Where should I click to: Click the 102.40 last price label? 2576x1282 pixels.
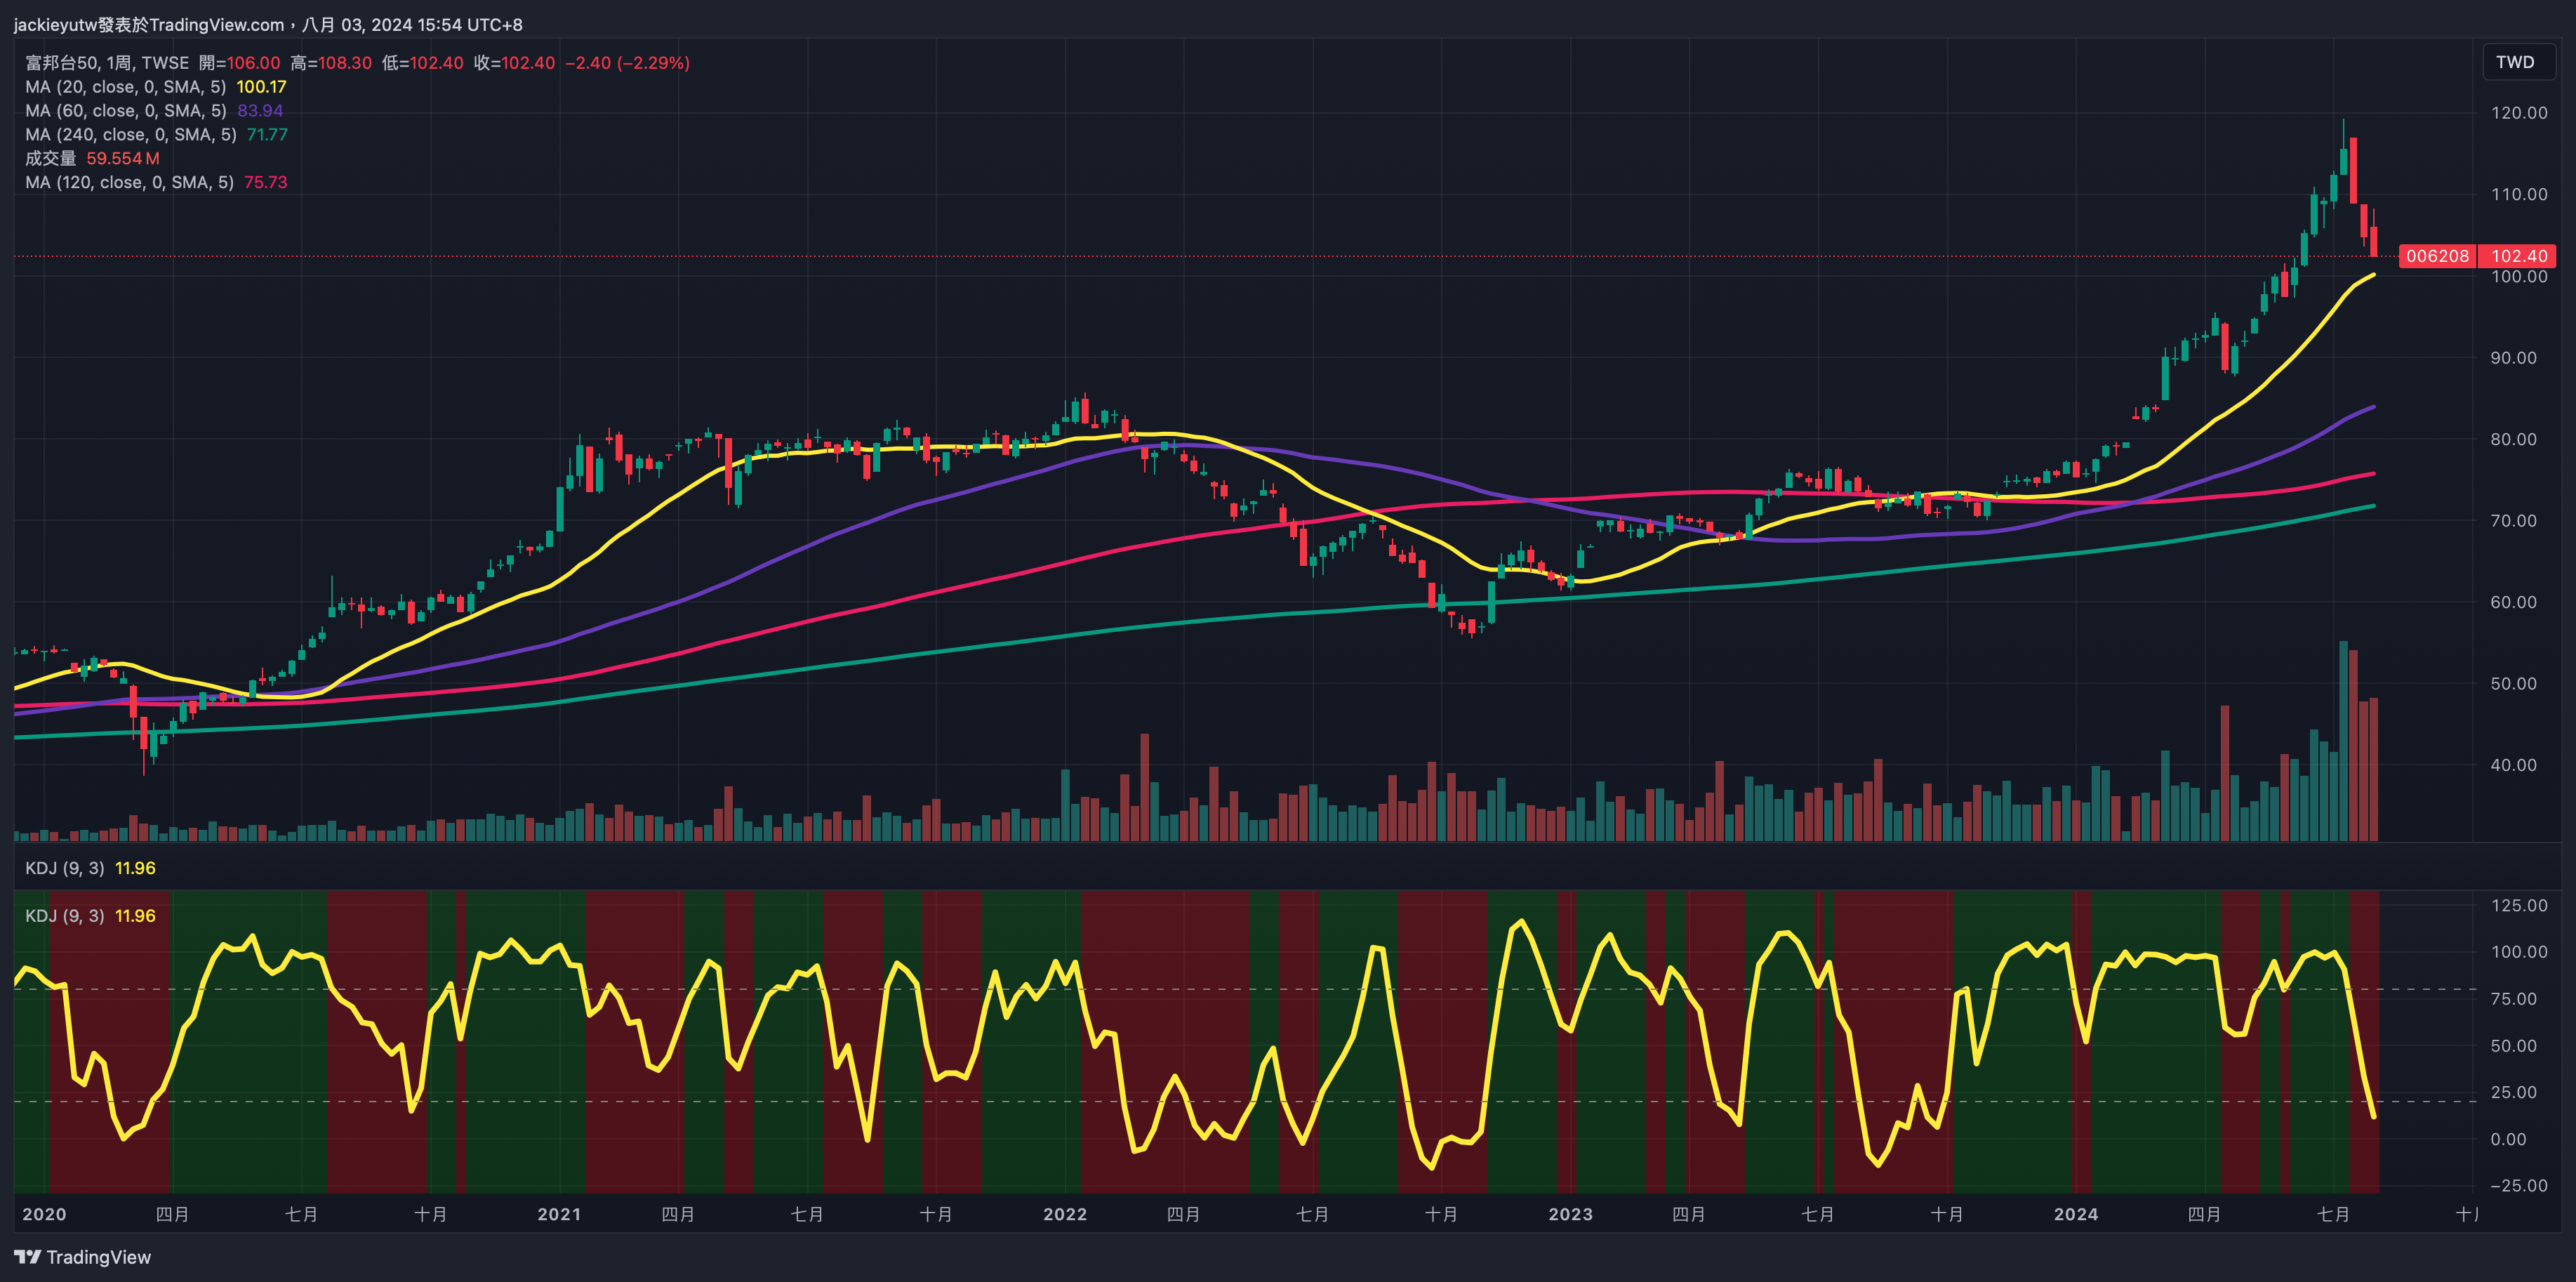tap(2519, 256)
